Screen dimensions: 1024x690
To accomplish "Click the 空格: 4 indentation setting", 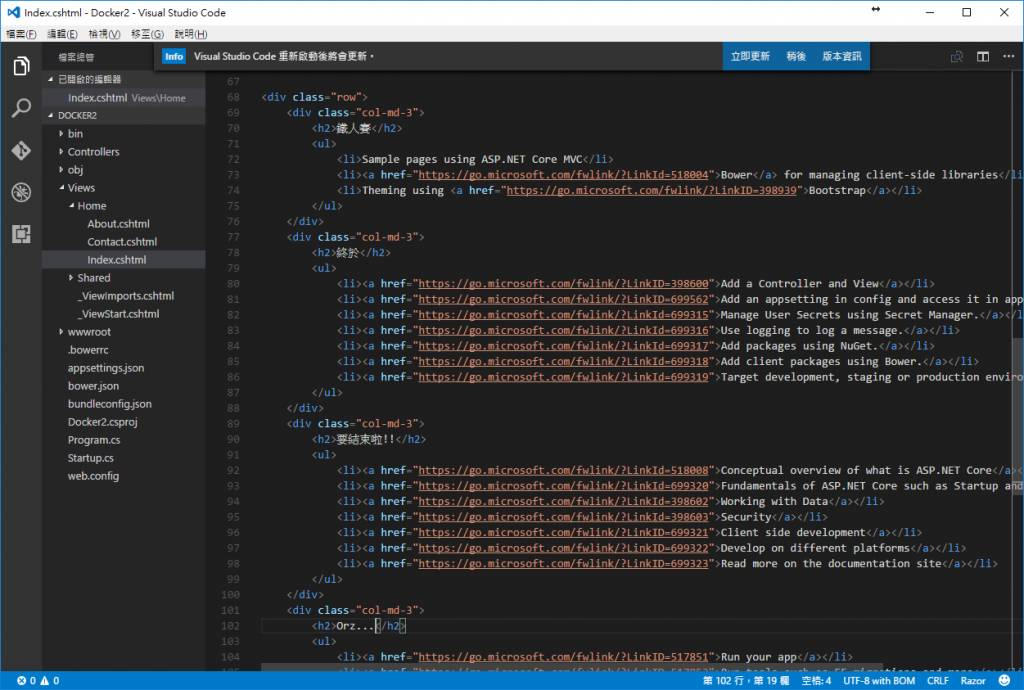I will 816,680.
